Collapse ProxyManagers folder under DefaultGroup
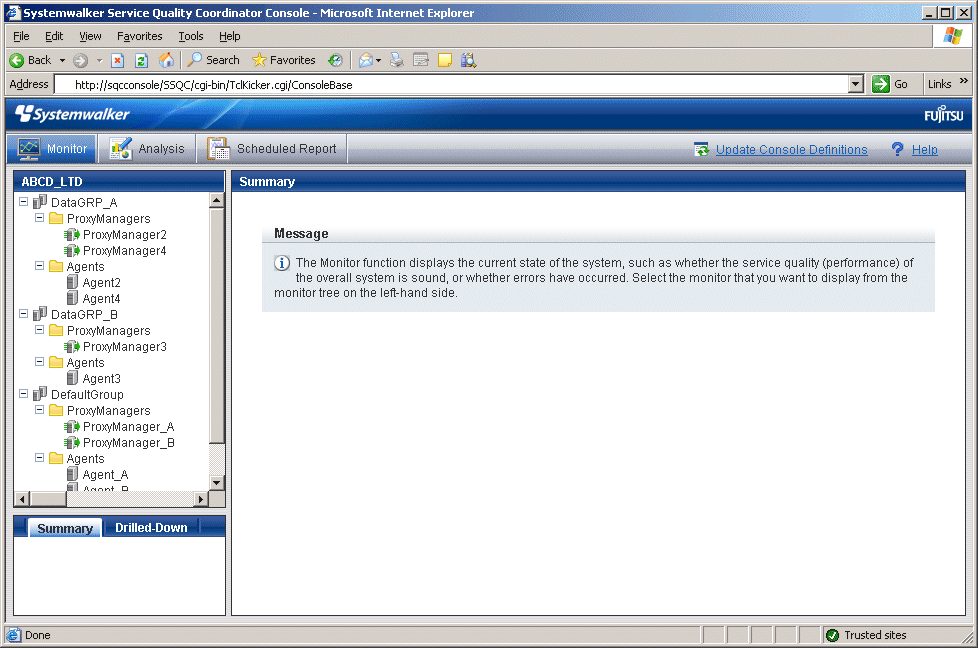The image size is (978, 648). tap(39, 410)
